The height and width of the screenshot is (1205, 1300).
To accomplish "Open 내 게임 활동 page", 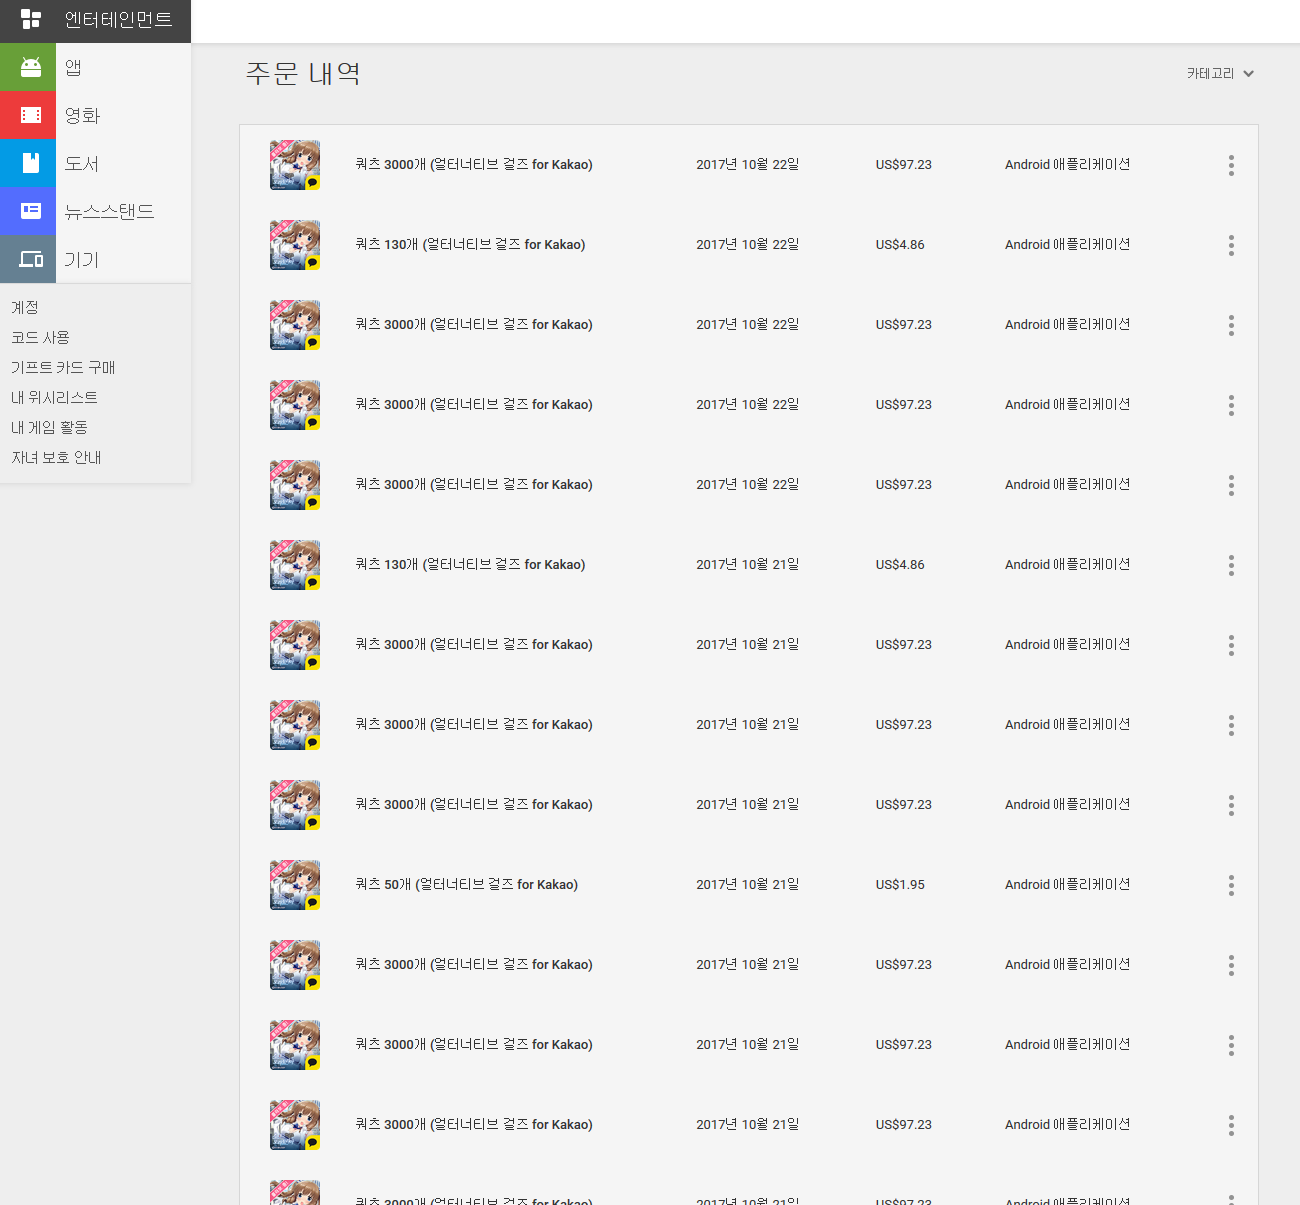I will 49,427.
